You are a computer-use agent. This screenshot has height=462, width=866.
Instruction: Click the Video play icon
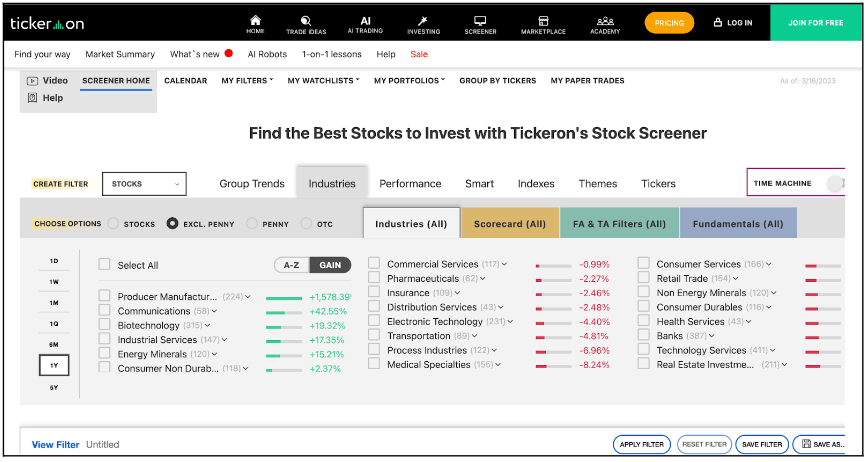pos(32,81)
